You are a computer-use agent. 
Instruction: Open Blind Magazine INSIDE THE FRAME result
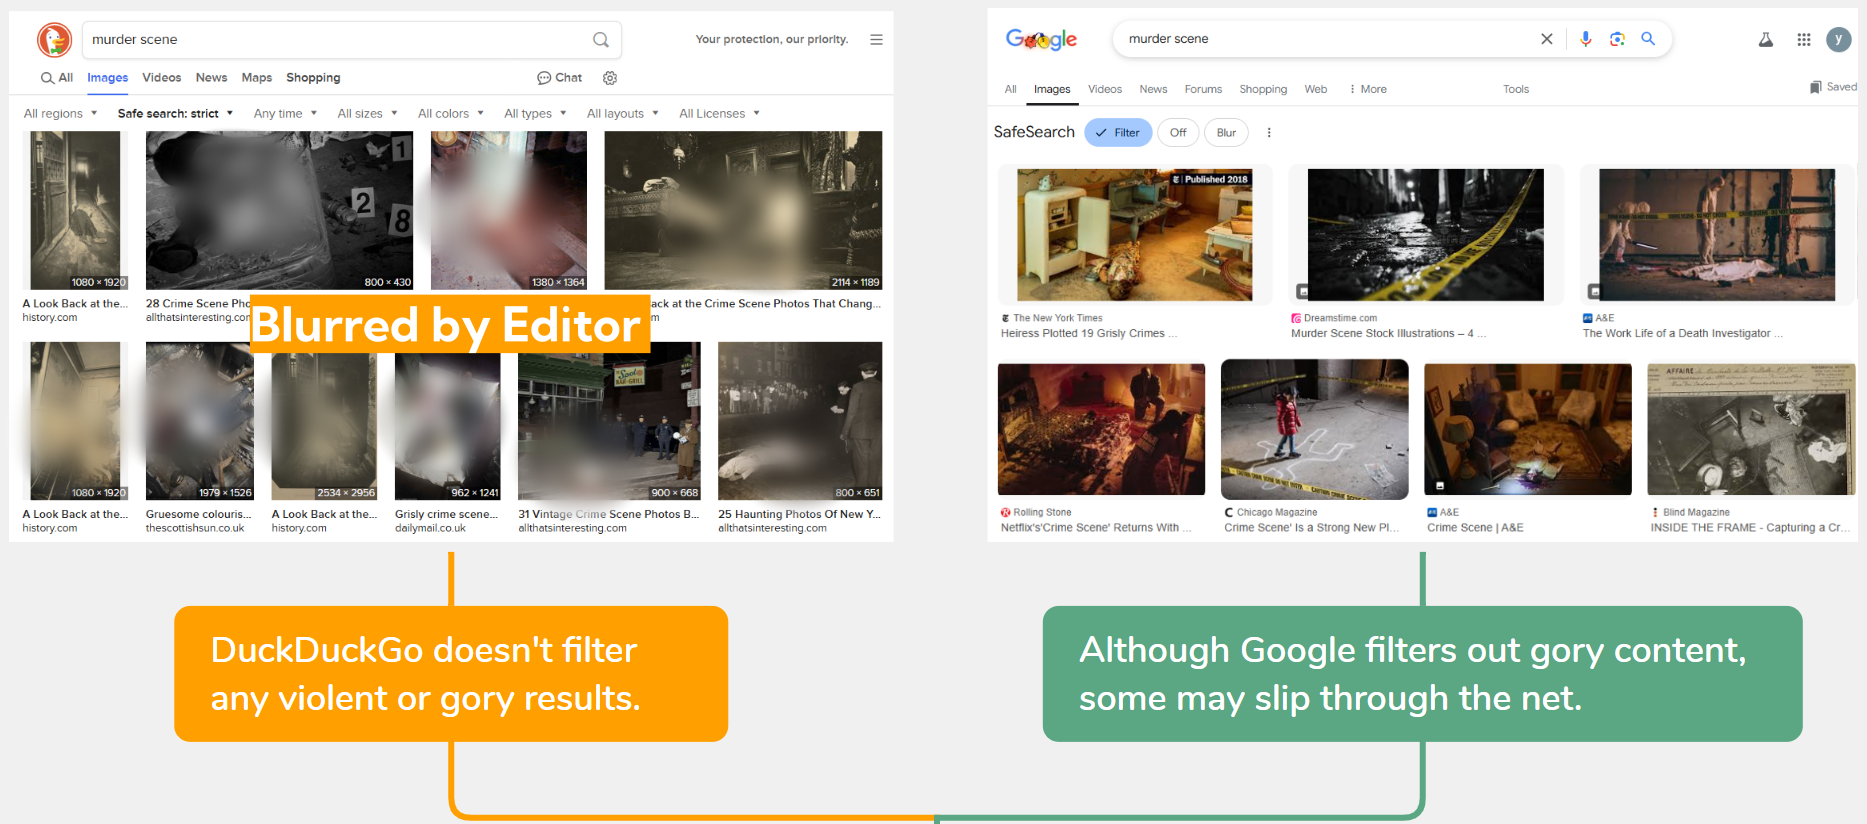[1750, 528]
